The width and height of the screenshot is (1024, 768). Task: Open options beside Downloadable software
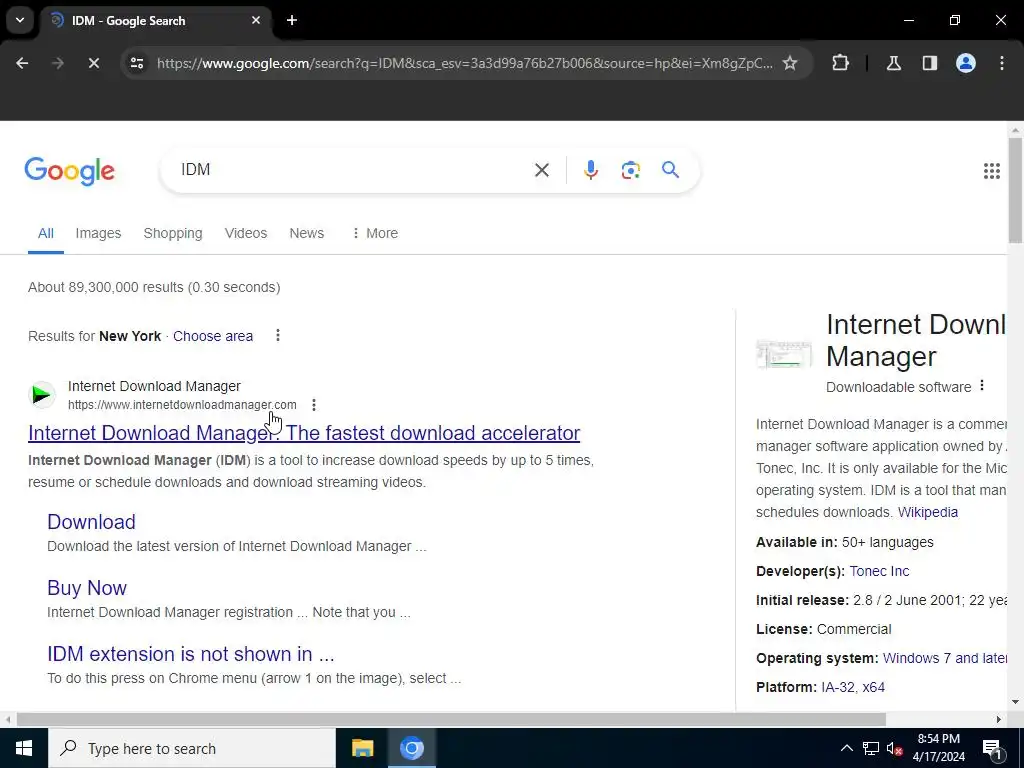[x=982, y=386]
